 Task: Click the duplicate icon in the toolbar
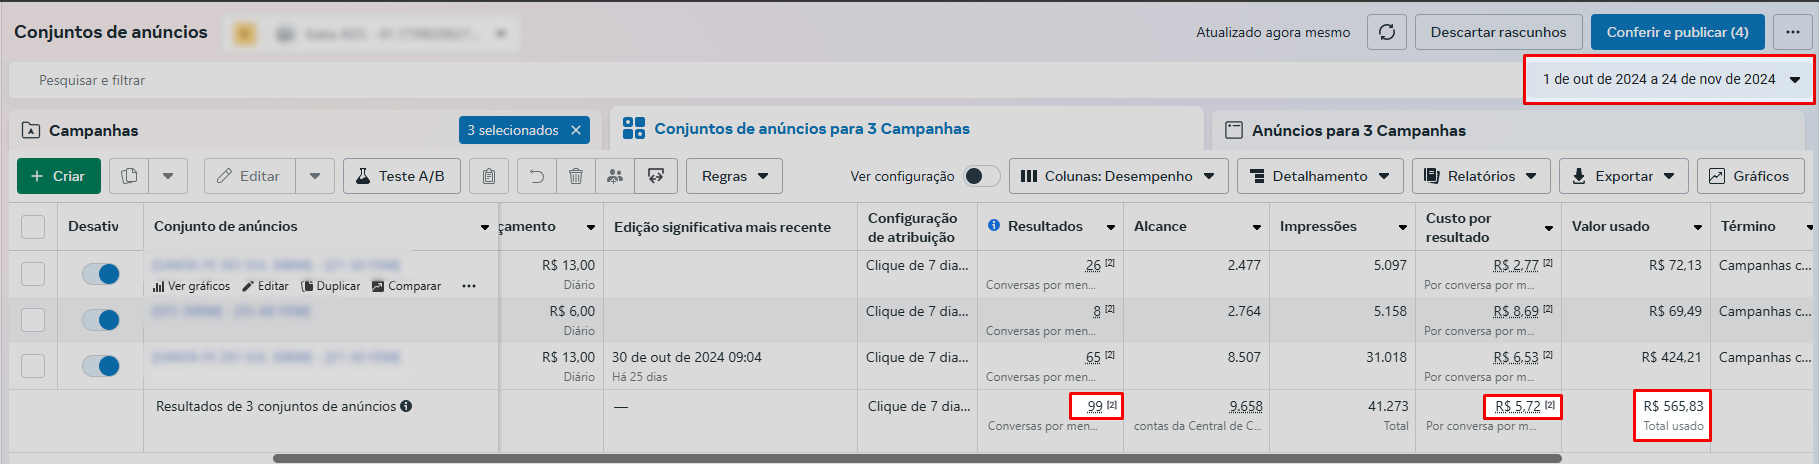[129, 176]
